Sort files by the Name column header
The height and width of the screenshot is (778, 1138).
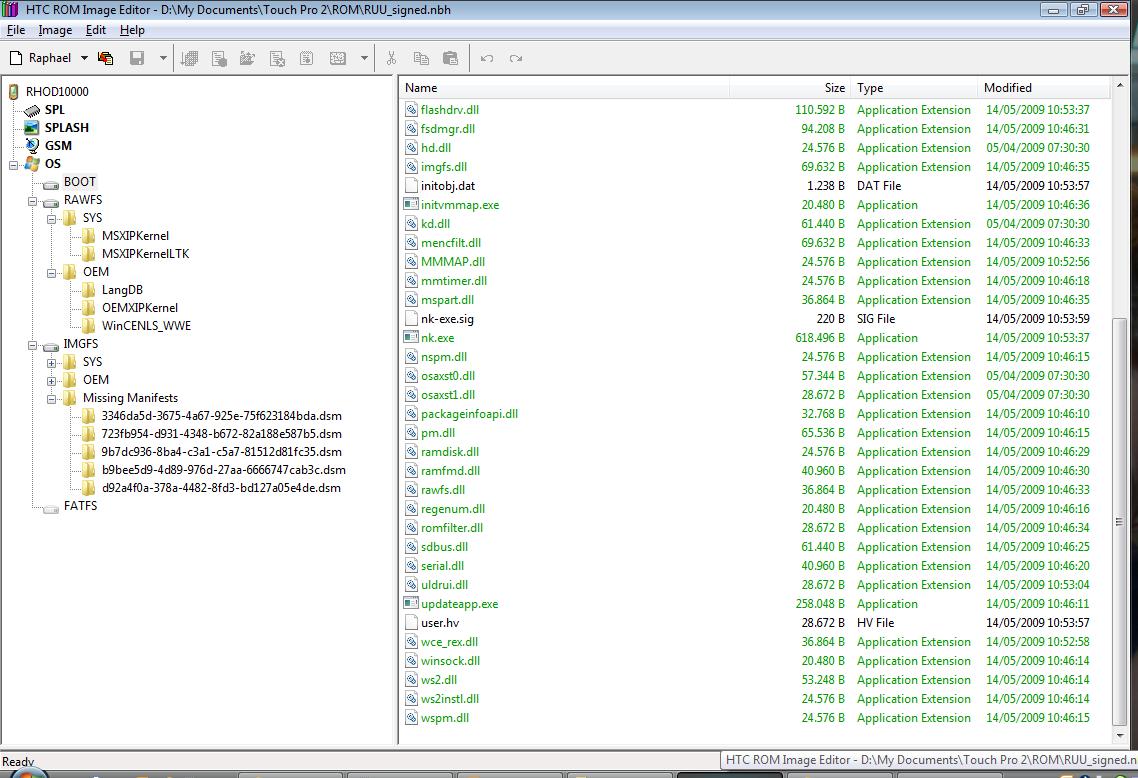coord(565,88)
